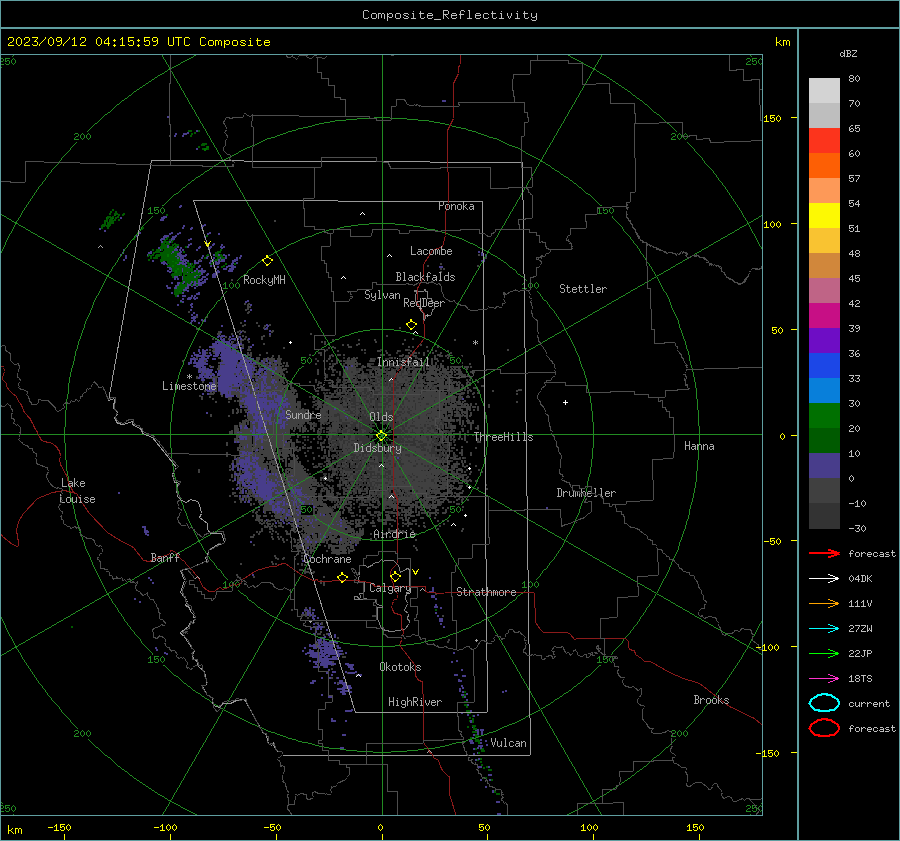Click the yellow diamond marker near RockyMH
Viewport: 900px width, 841px height.
(267, 261)
